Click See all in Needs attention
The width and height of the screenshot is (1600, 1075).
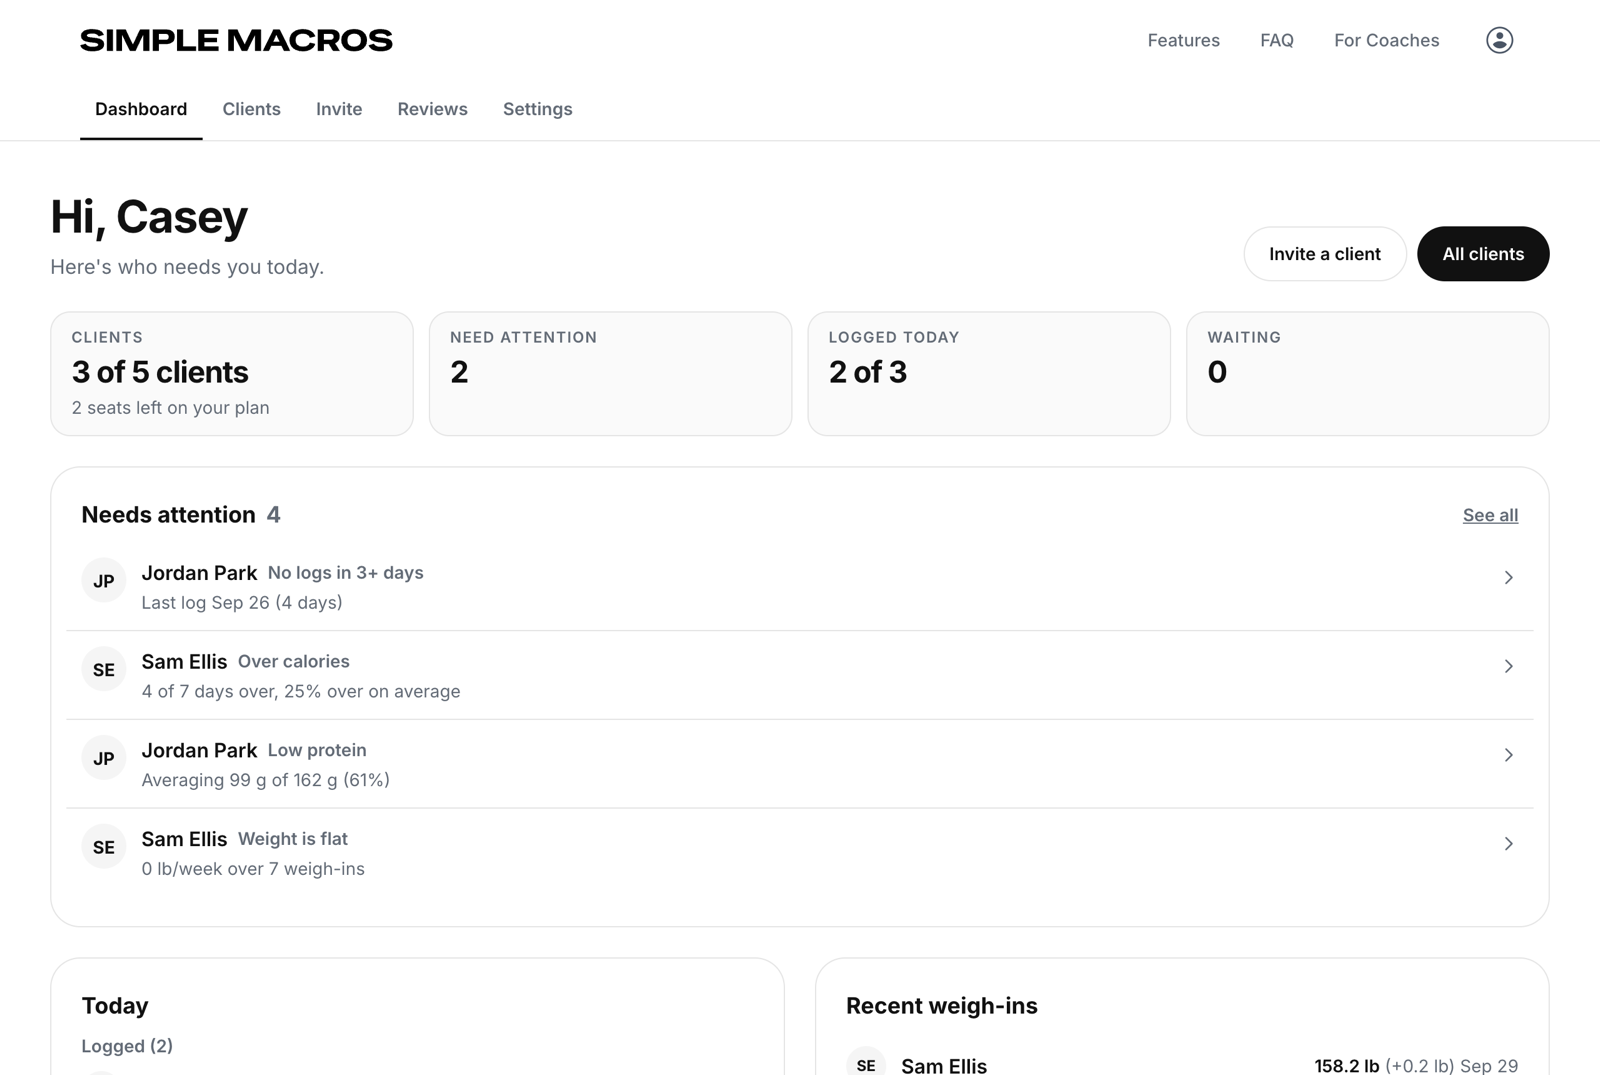click(1490, 515)
